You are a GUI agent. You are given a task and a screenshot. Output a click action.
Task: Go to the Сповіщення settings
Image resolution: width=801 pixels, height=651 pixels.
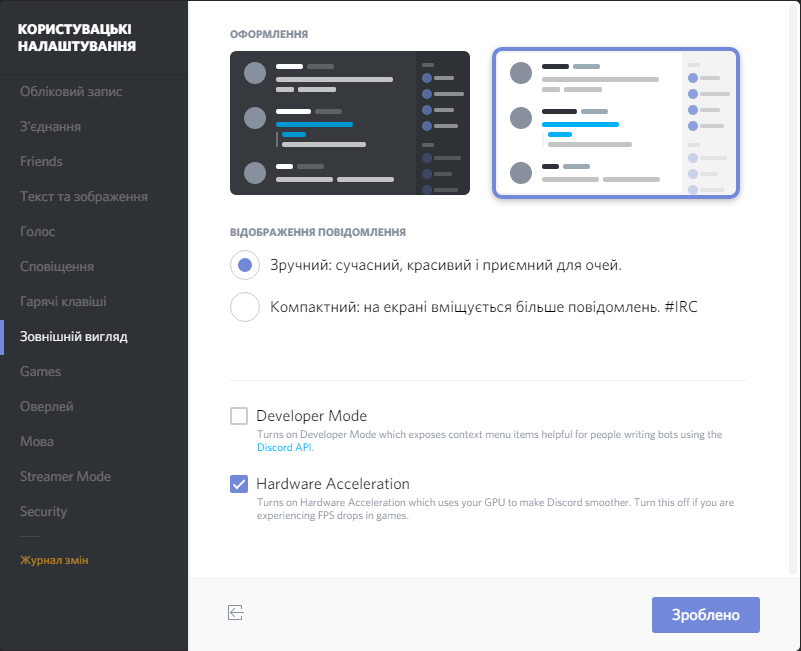[x=57, y=267]
